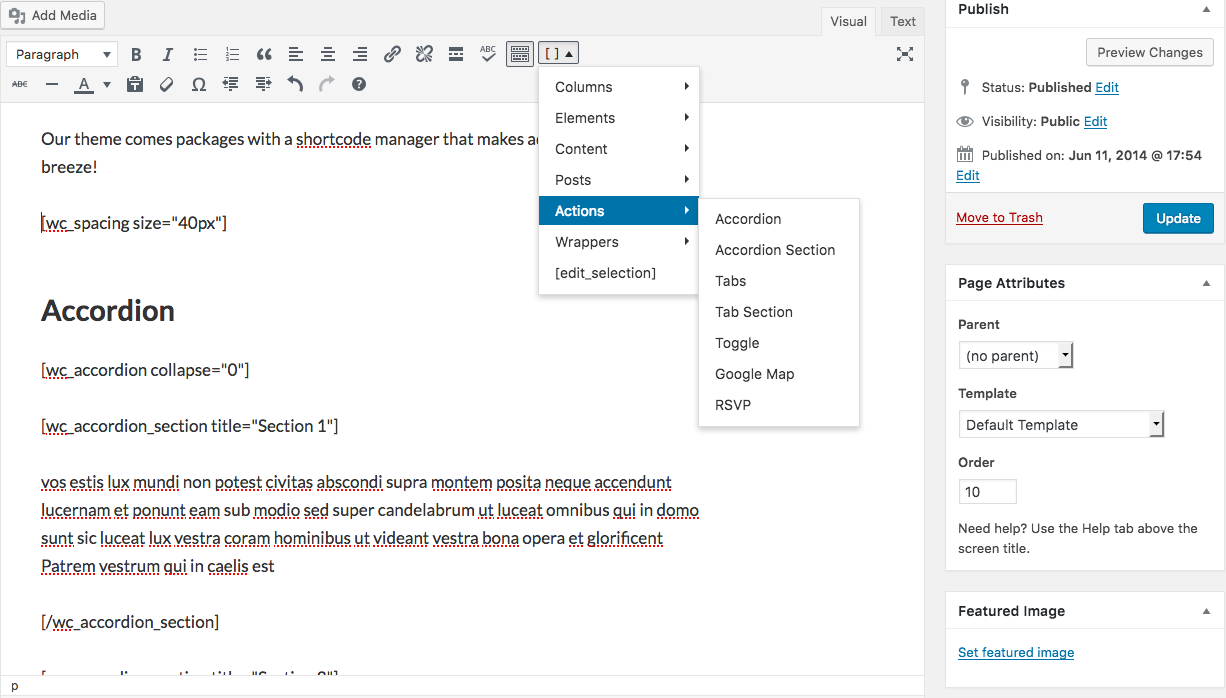Collapse the shortcode [ ] dropdown
This screenshot has width=1226, height=698.
pyautogui.click(x=559, y=54)
